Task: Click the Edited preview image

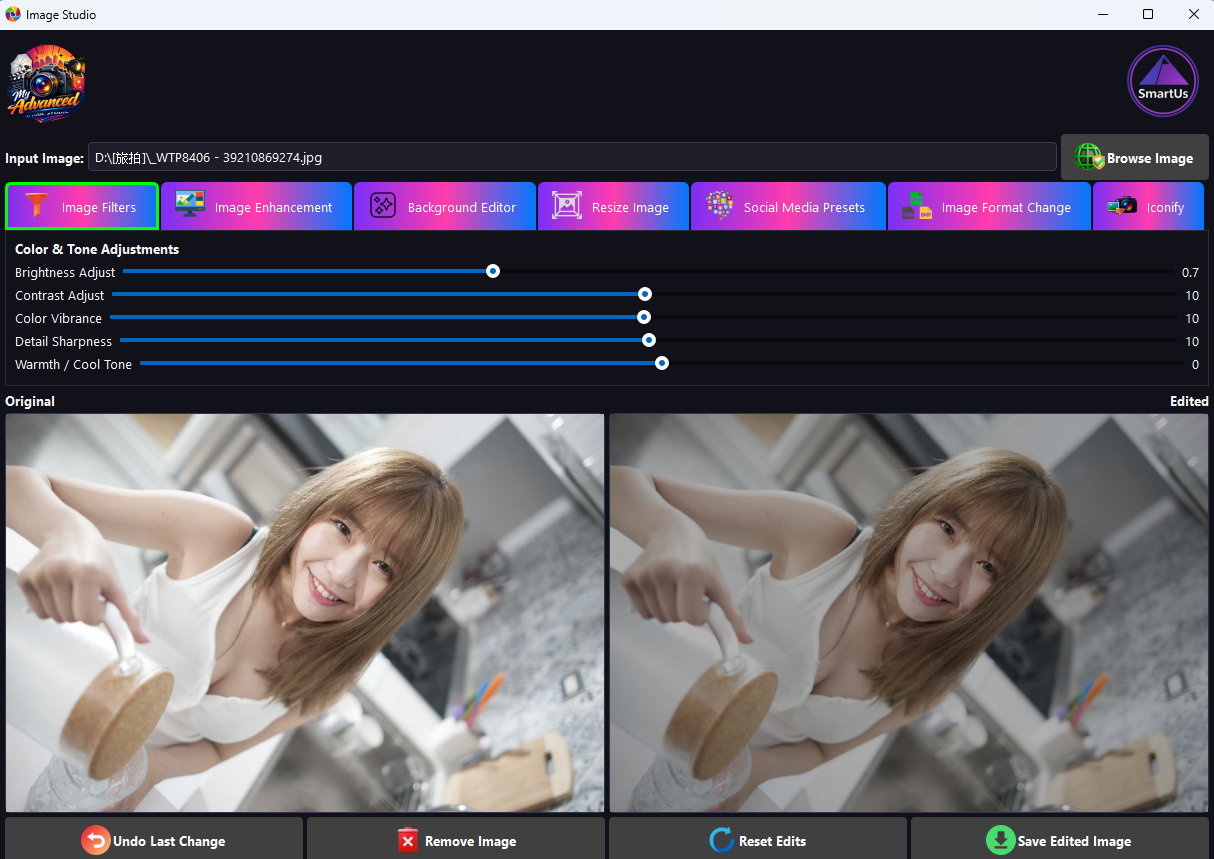Action: tap(909, 613)
